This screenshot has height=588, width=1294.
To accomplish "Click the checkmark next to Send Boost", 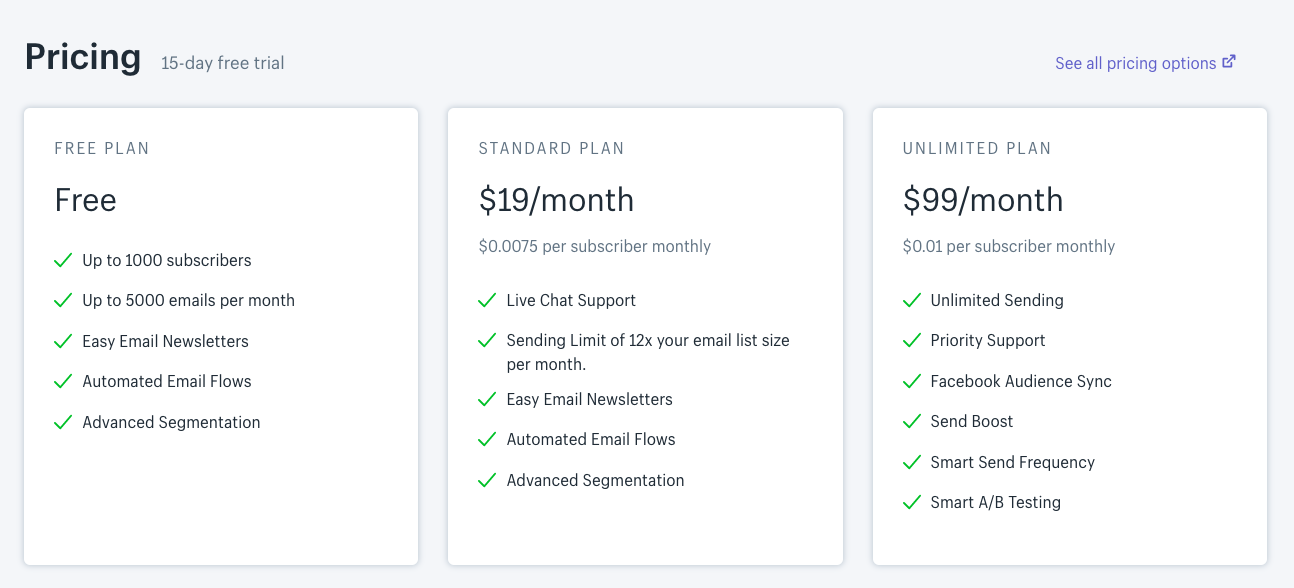I will tap(911, 421).
